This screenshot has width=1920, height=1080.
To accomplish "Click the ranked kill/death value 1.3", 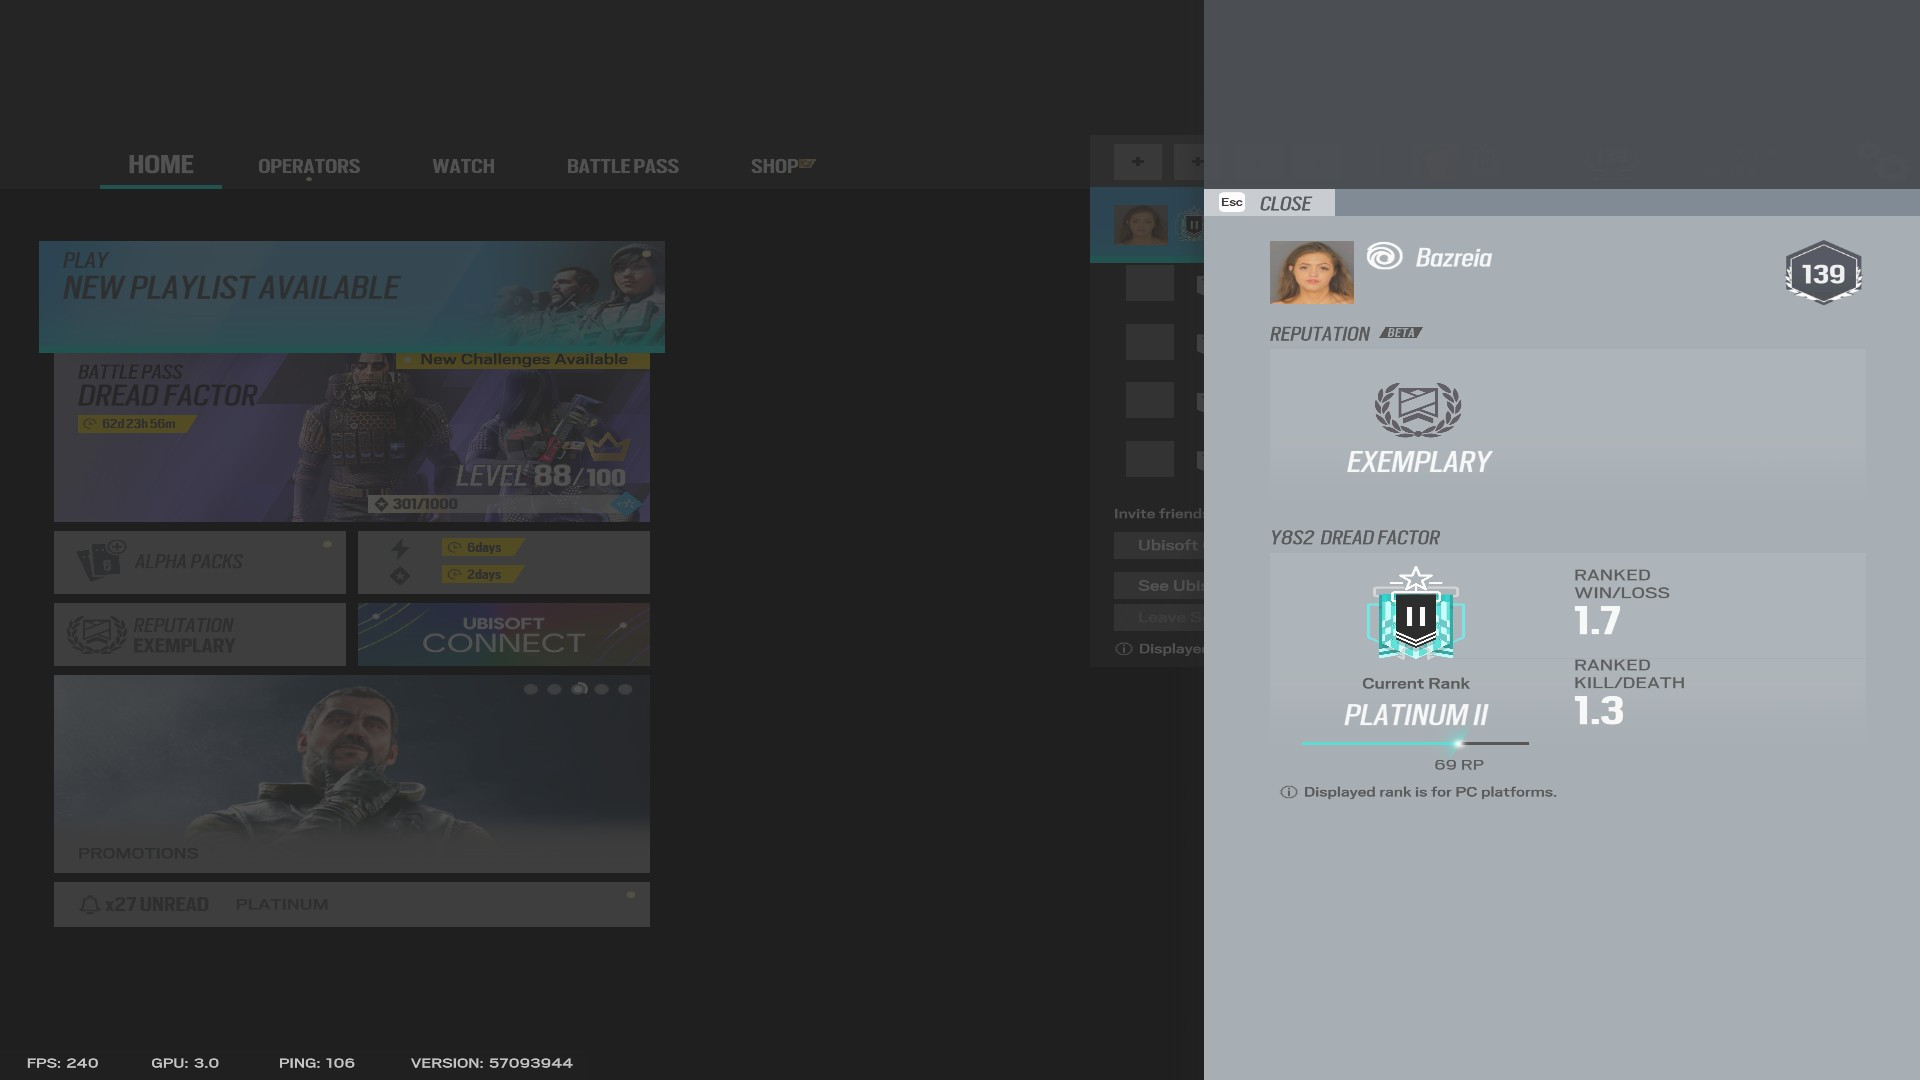I will pyautogui.click(x=1599, y=711).
